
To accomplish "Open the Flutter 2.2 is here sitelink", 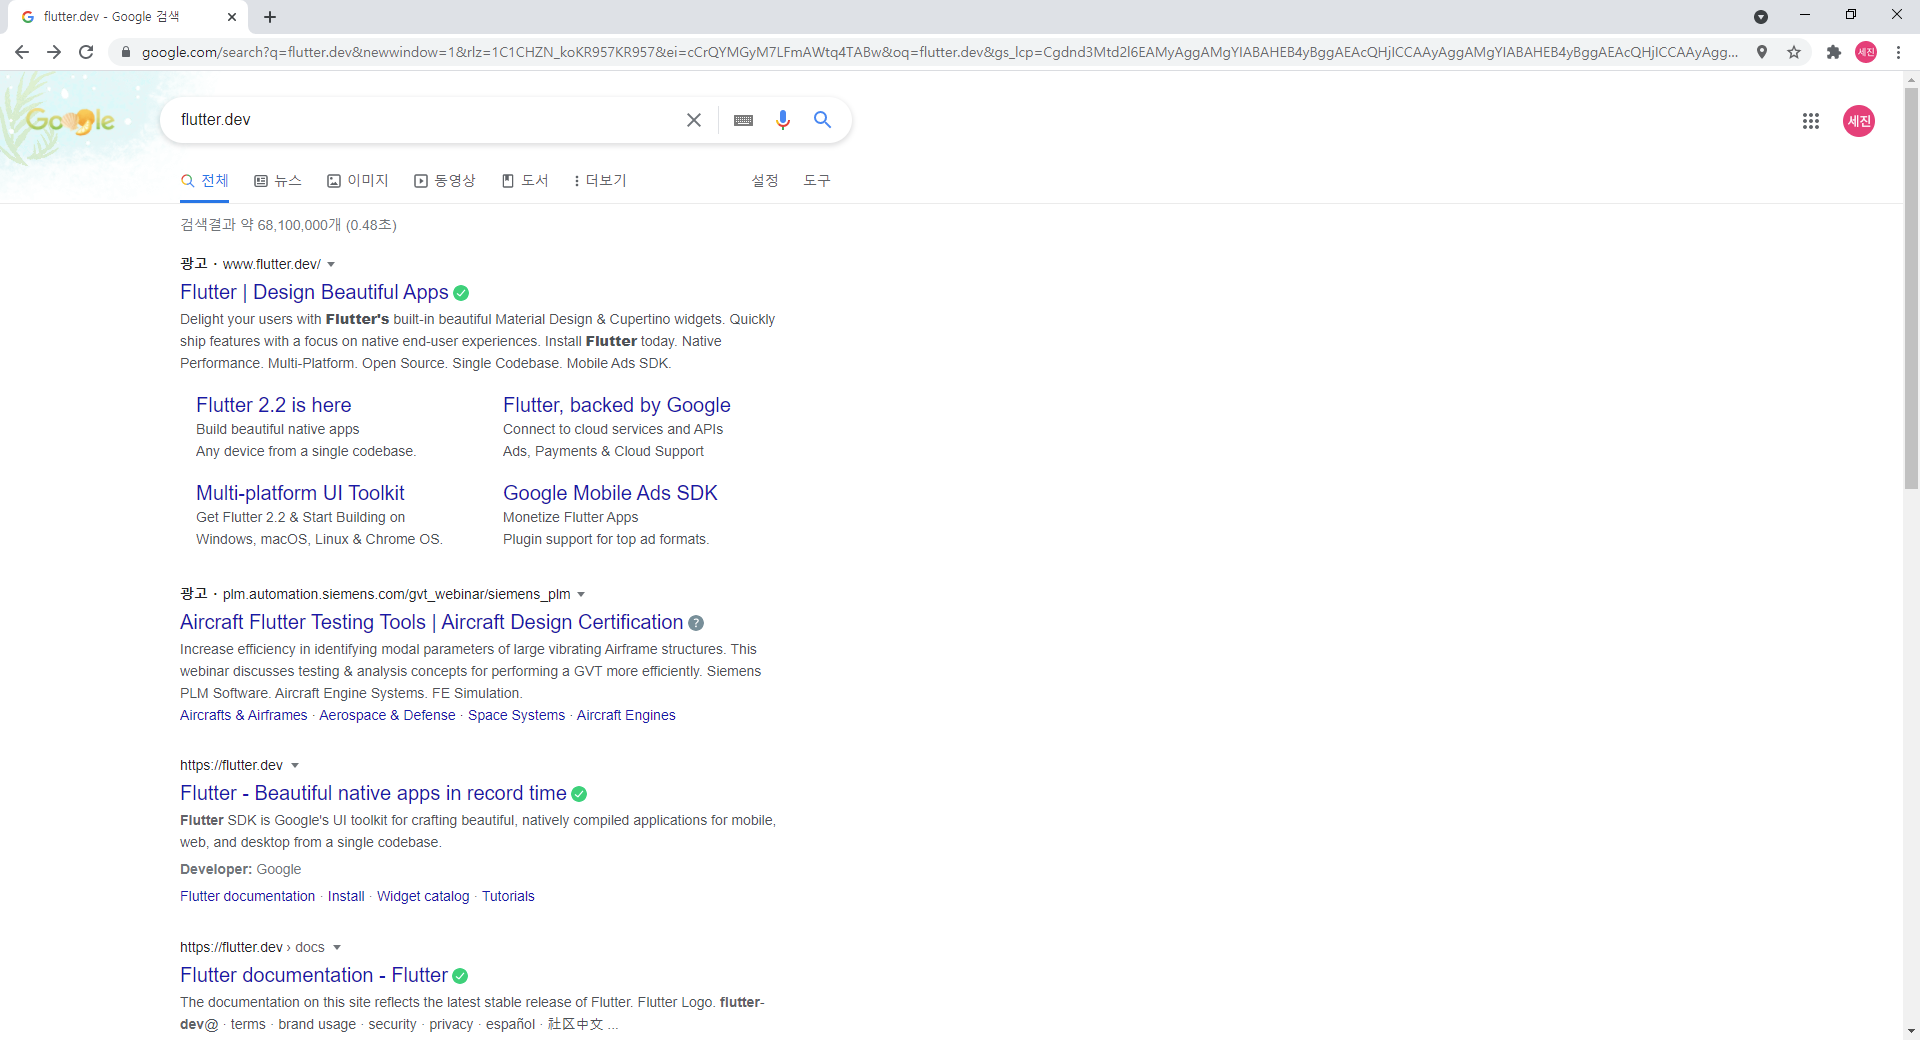I will 274,405.
